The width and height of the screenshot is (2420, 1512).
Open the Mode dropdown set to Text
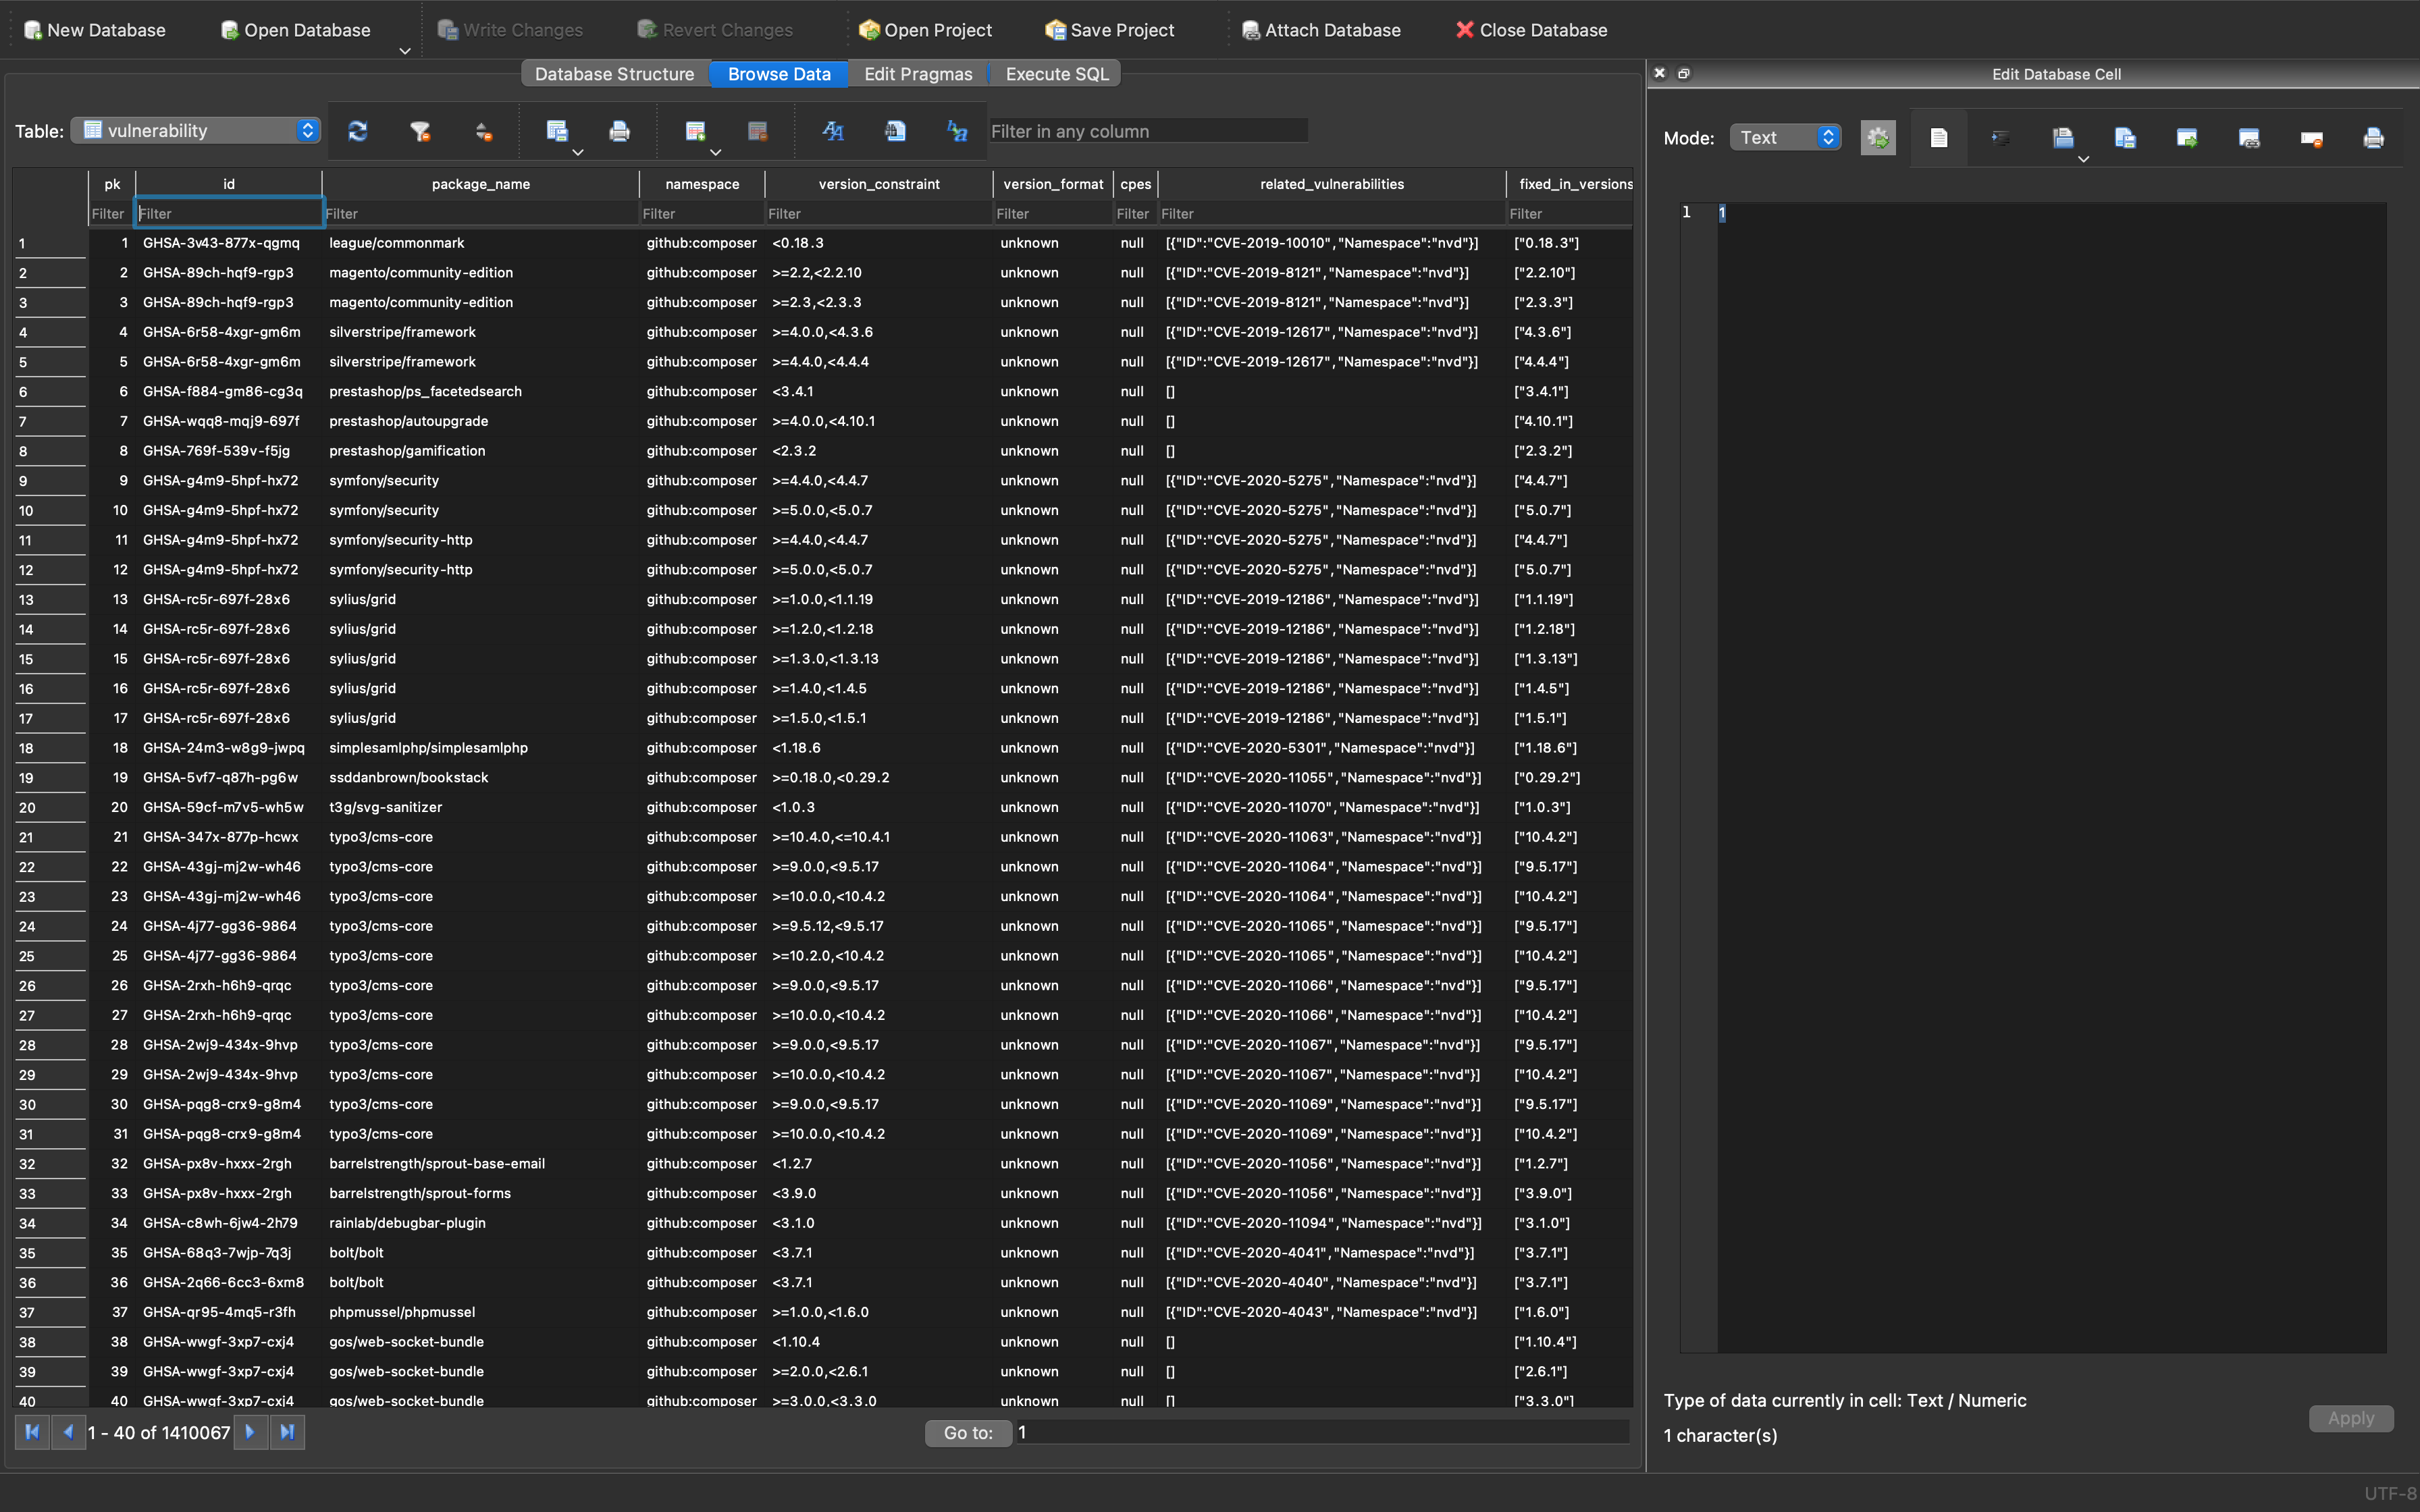tap(1784, 137)
